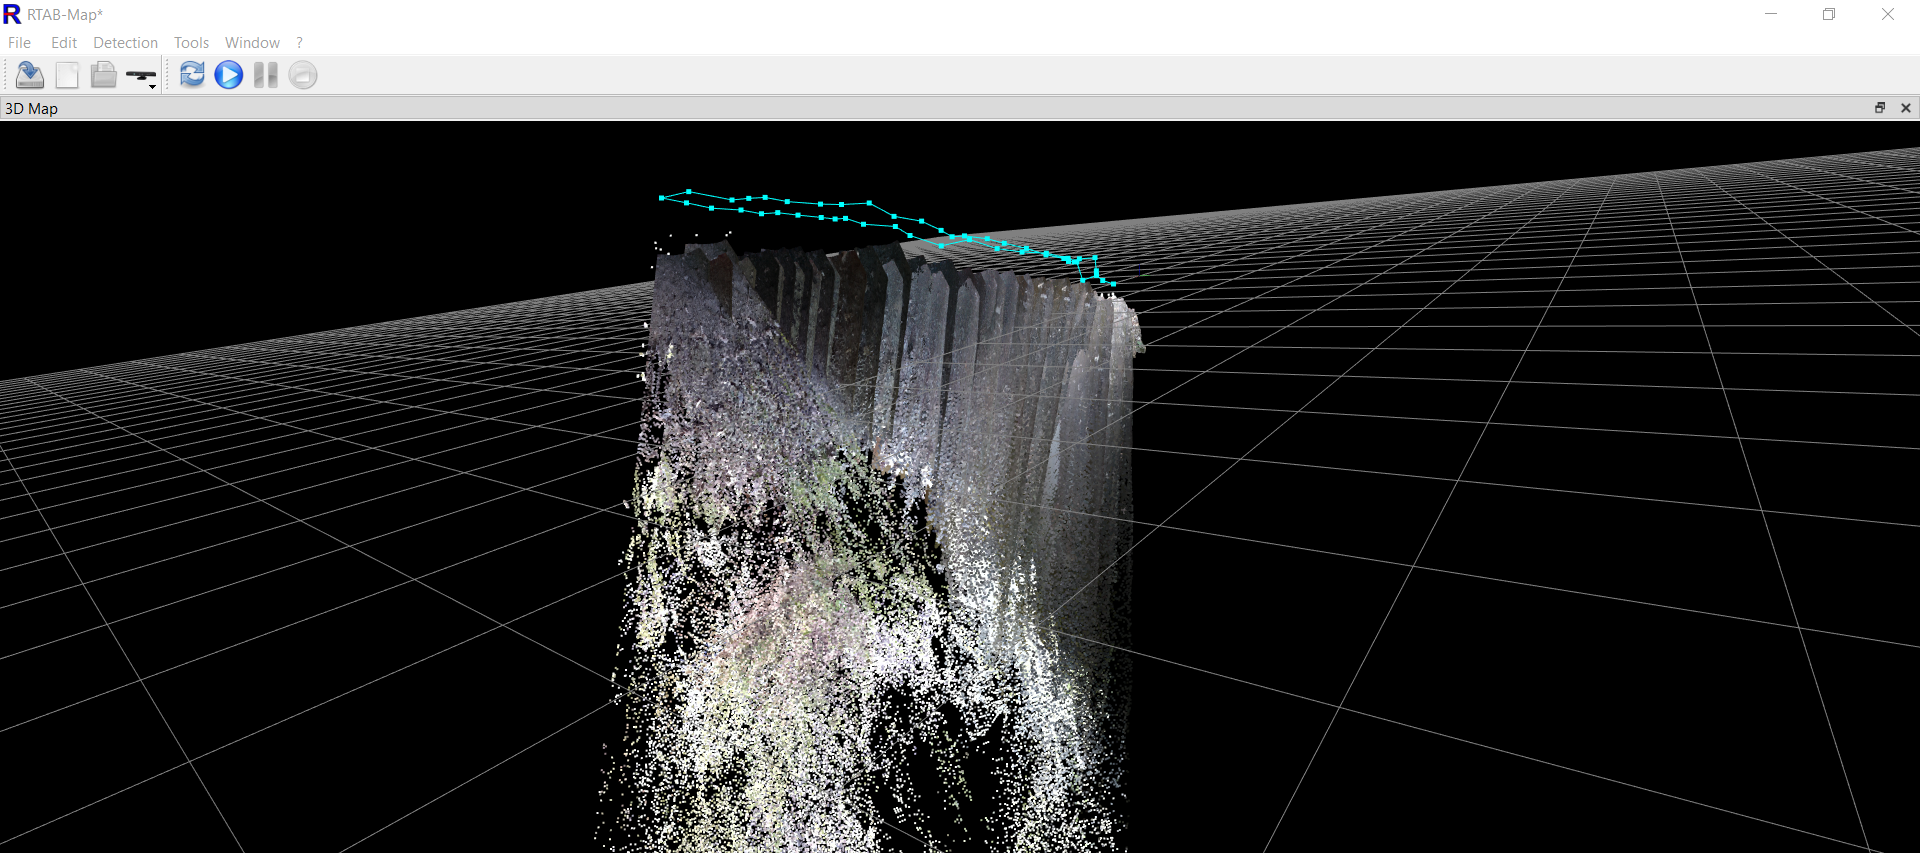Click the open database folder icon
The width and height of the screenshot is (1920, 853).
point(103,75)
